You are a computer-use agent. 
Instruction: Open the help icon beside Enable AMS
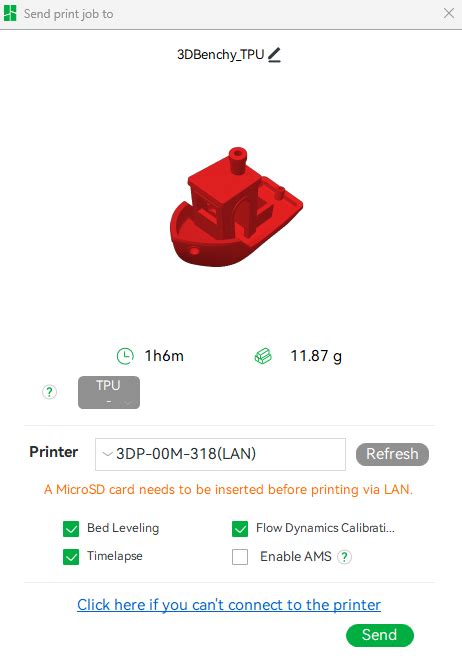pyautogui.click(x=344, y=557)
